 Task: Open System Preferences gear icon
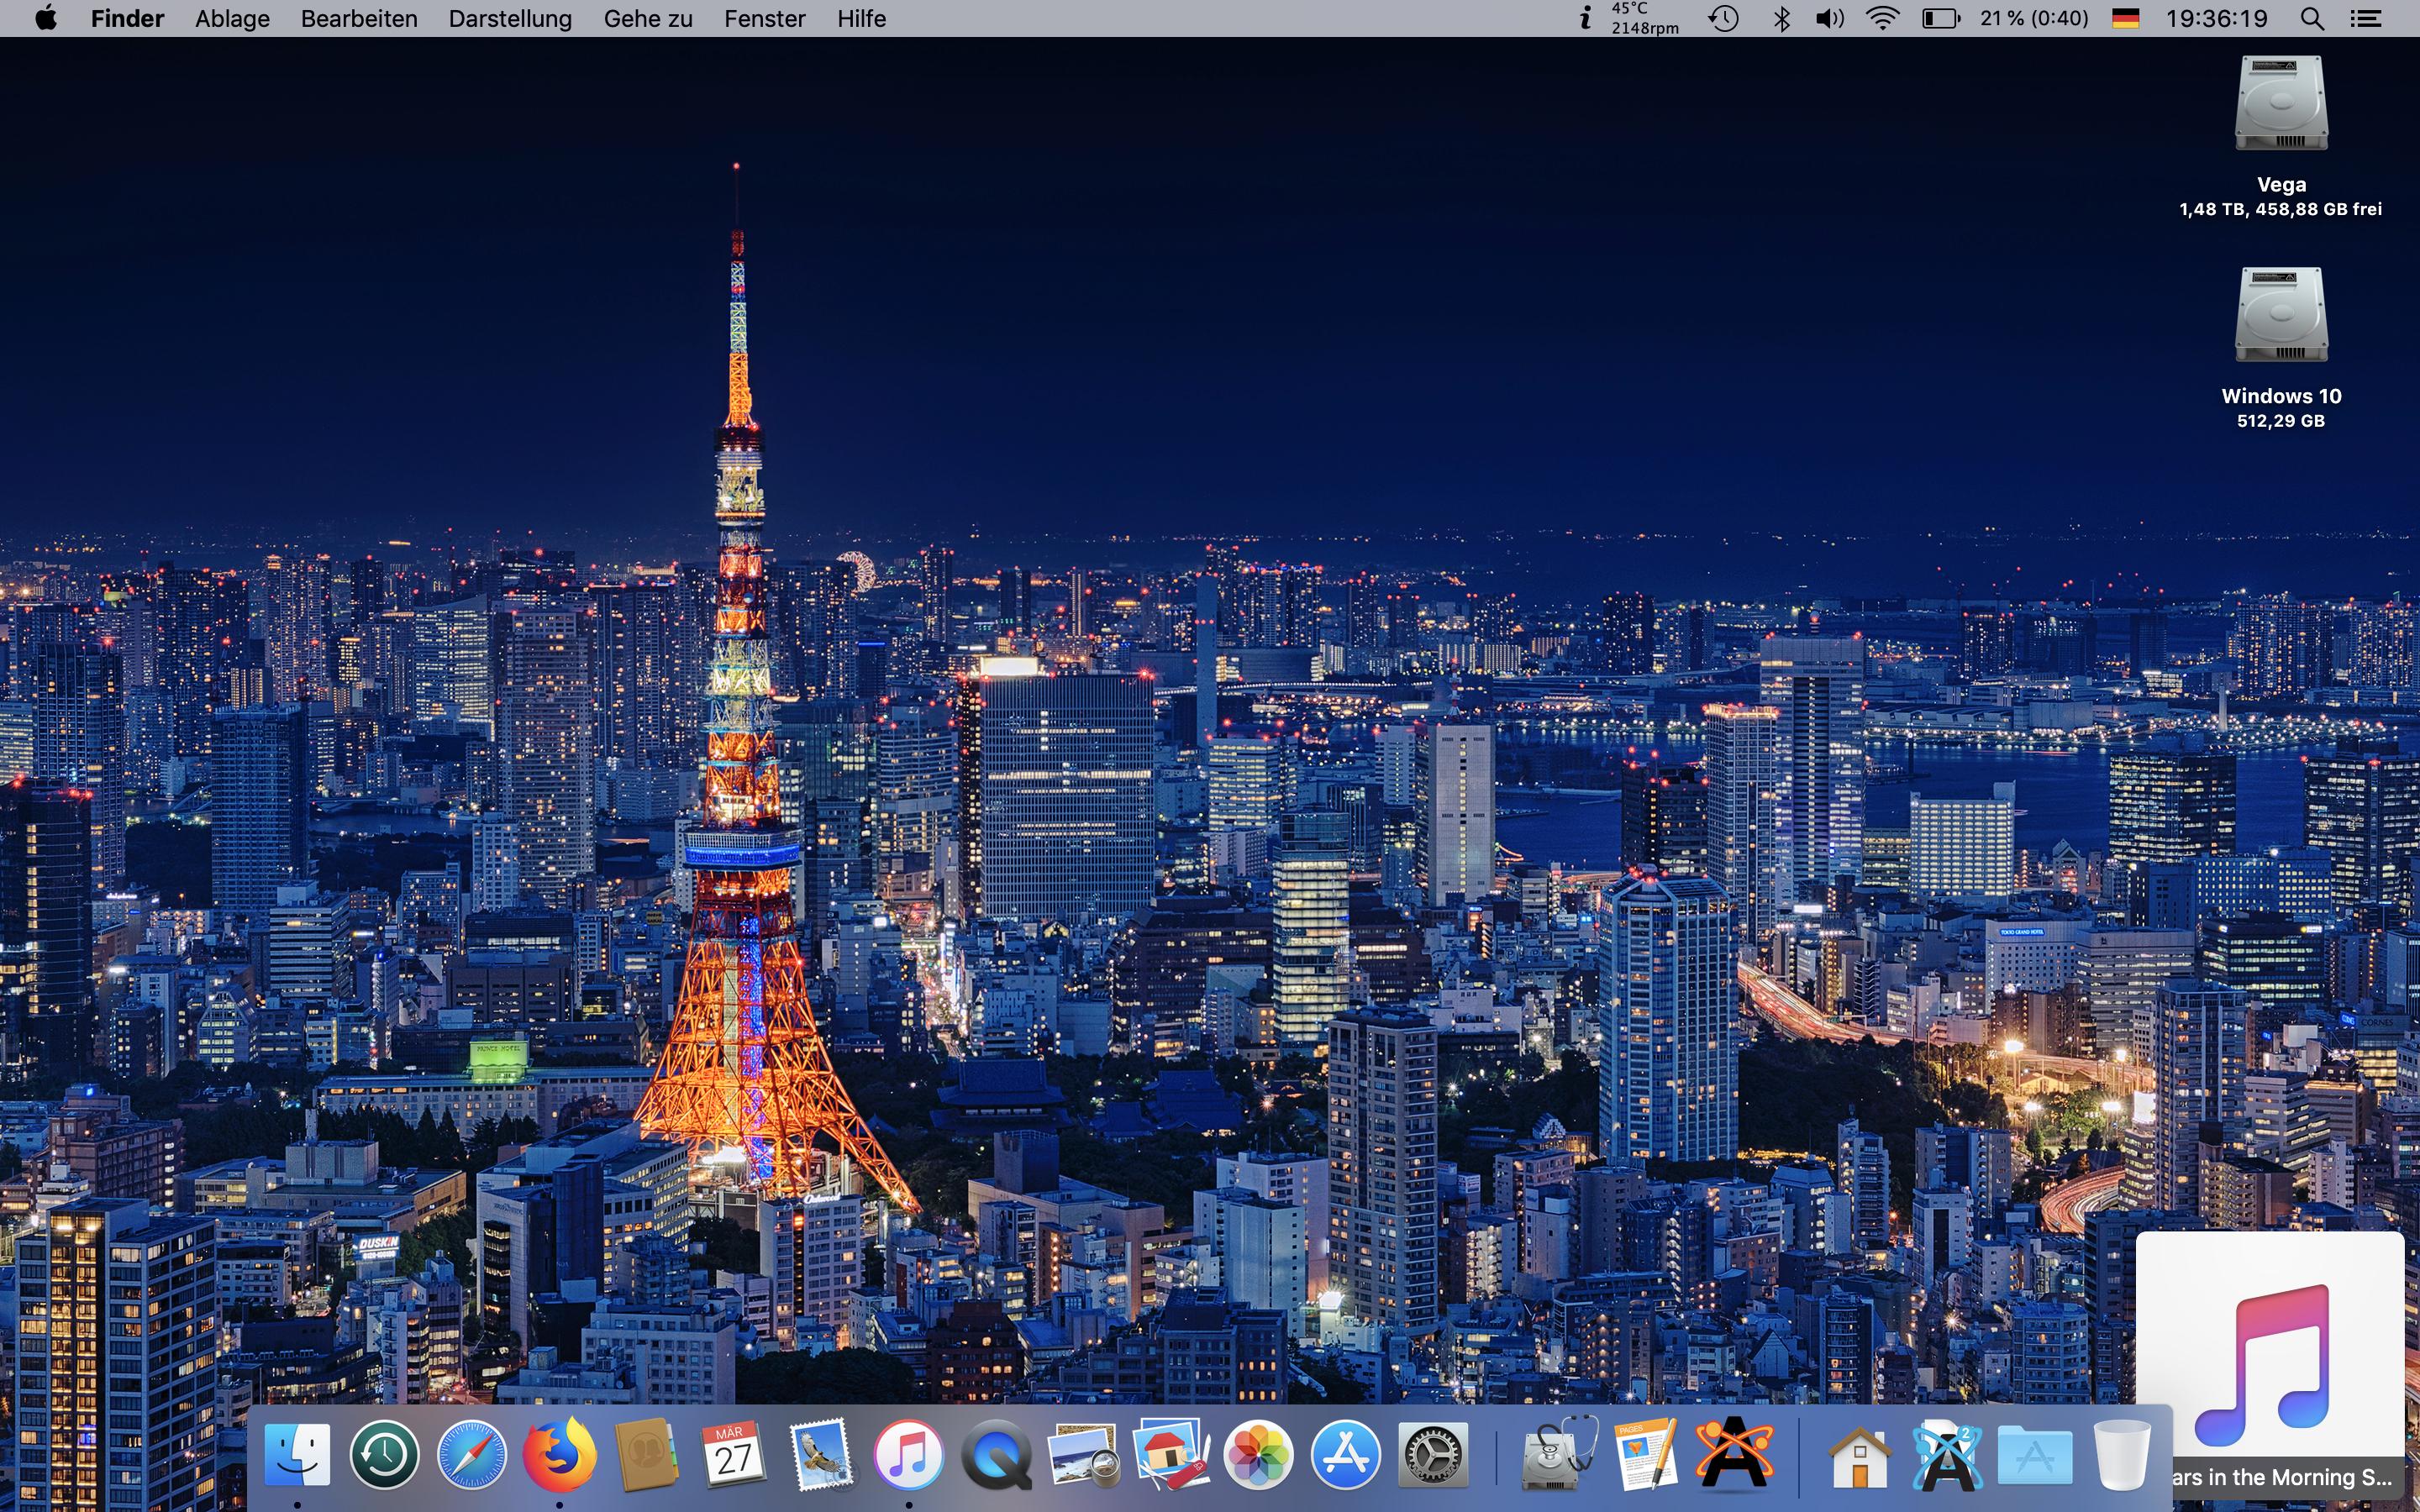1432,1455
